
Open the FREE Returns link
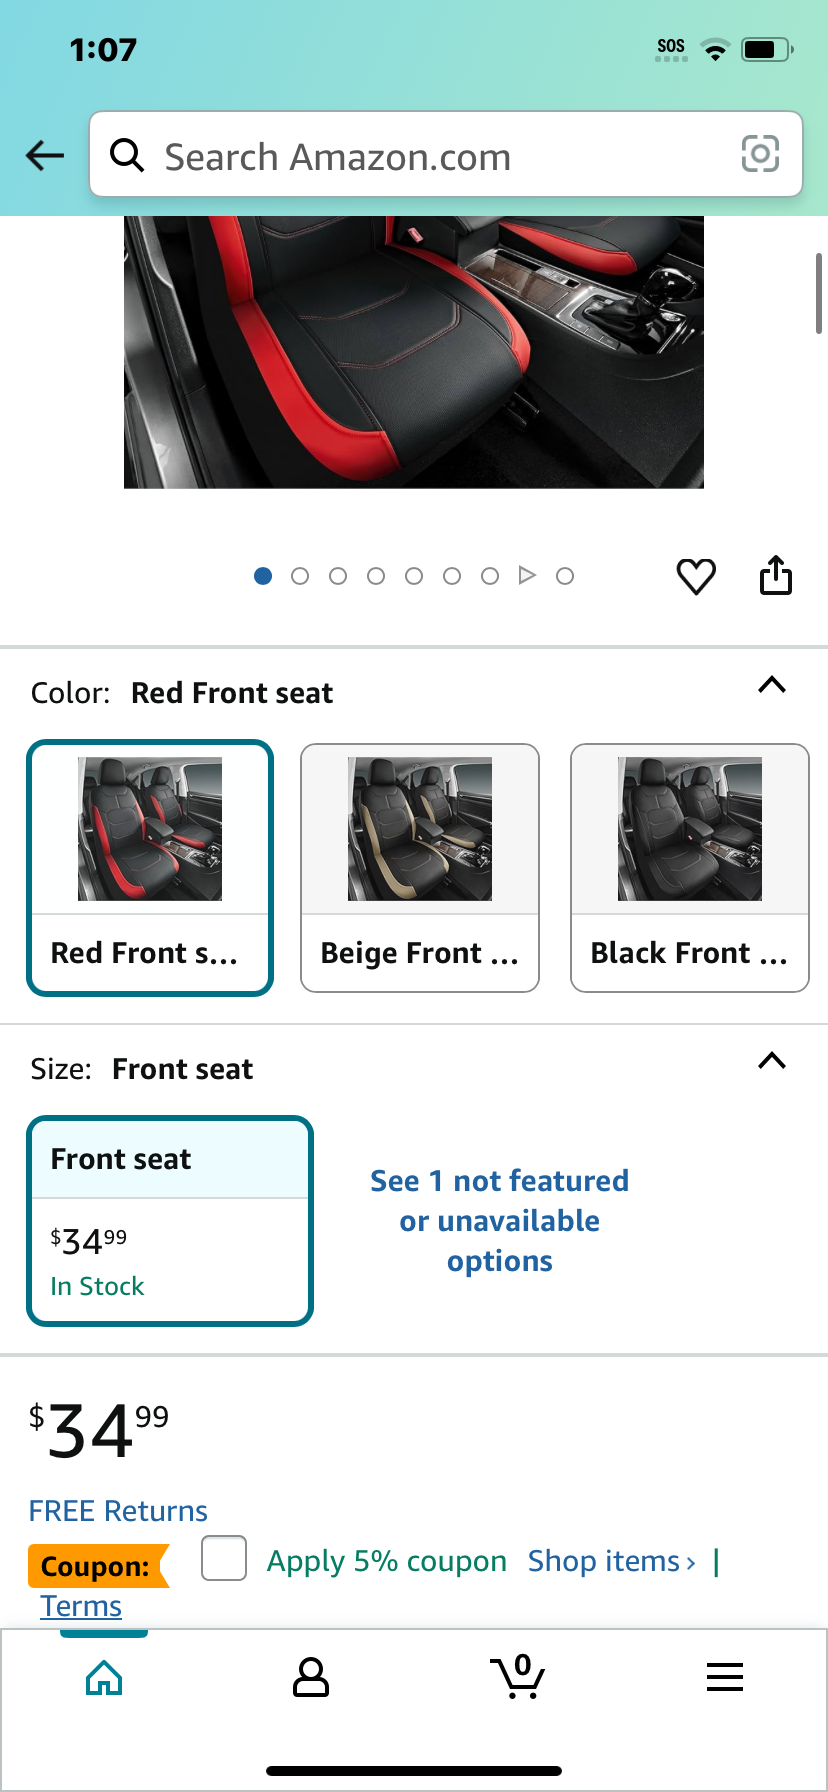pos(118,1510)
